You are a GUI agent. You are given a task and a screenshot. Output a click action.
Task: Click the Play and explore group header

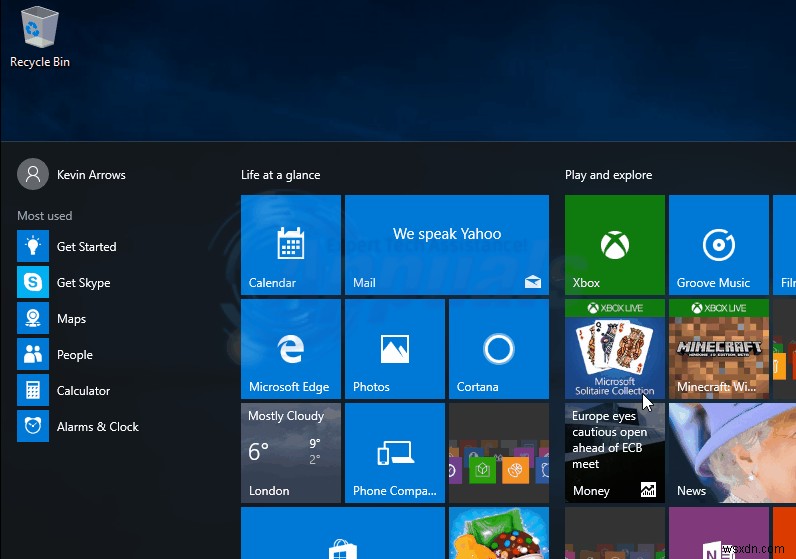tap(608, 175)
